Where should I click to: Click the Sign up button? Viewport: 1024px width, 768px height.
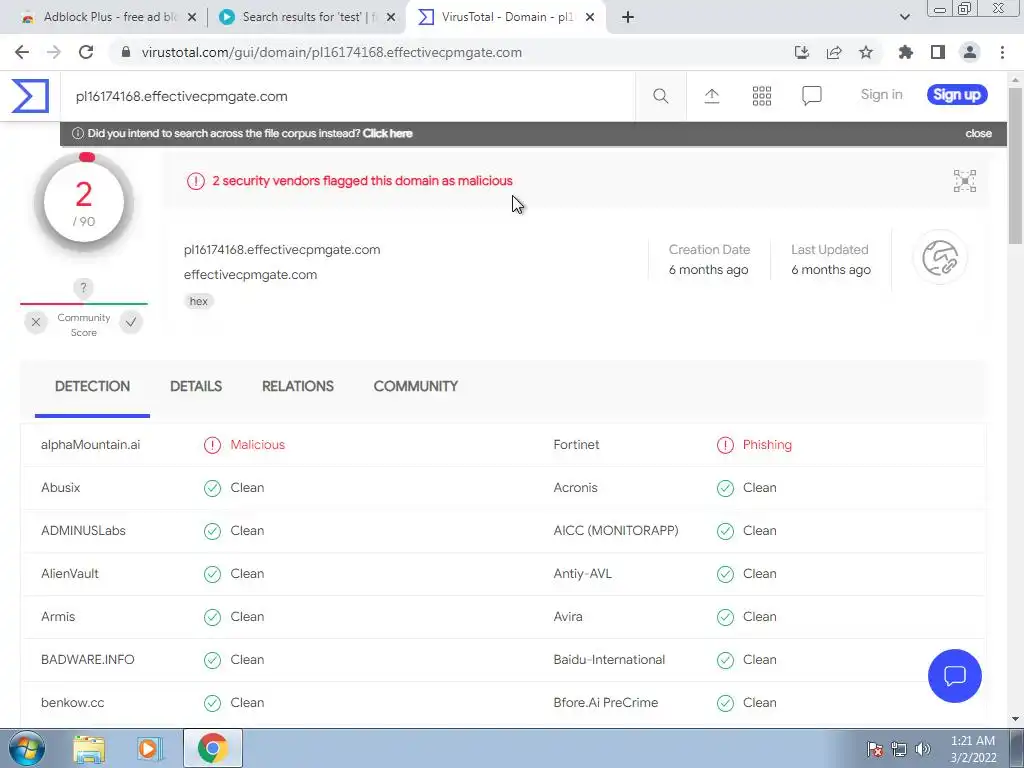click(957, 95)
